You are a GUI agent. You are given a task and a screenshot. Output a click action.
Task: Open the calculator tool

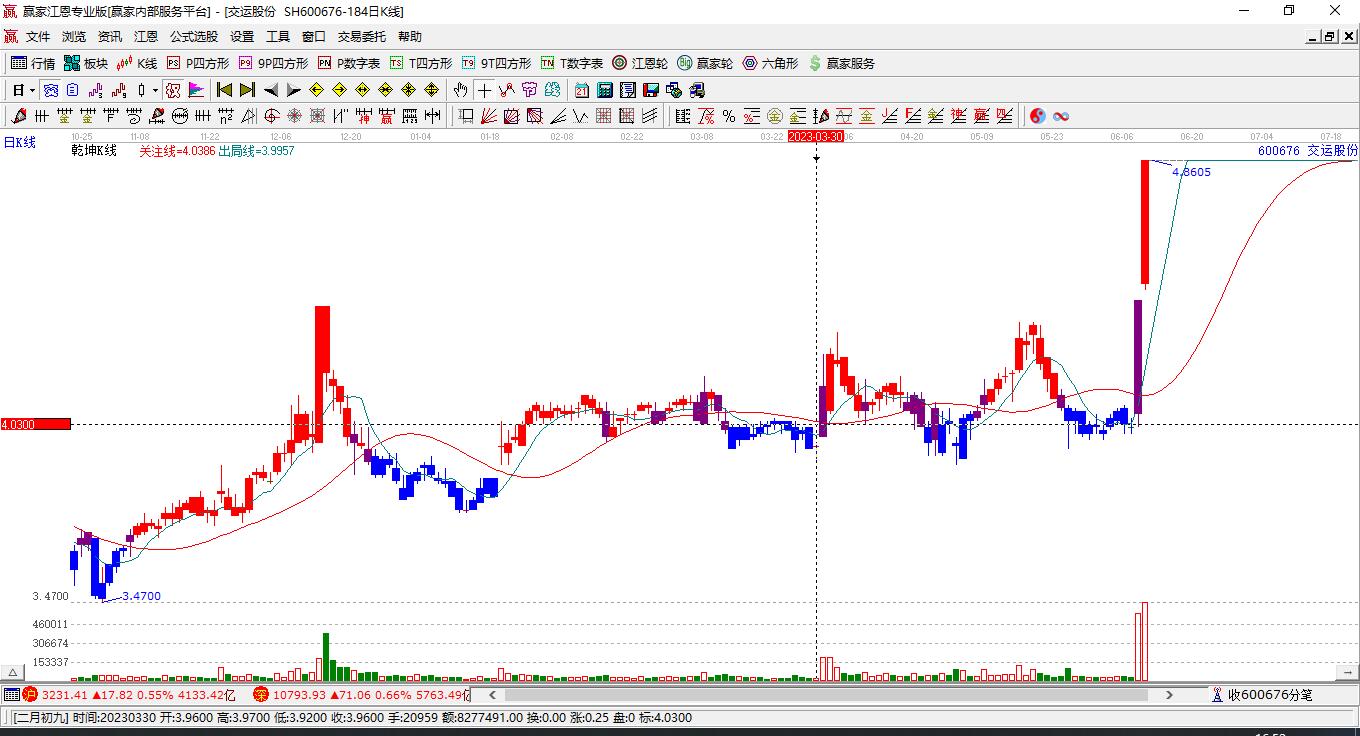605,90
